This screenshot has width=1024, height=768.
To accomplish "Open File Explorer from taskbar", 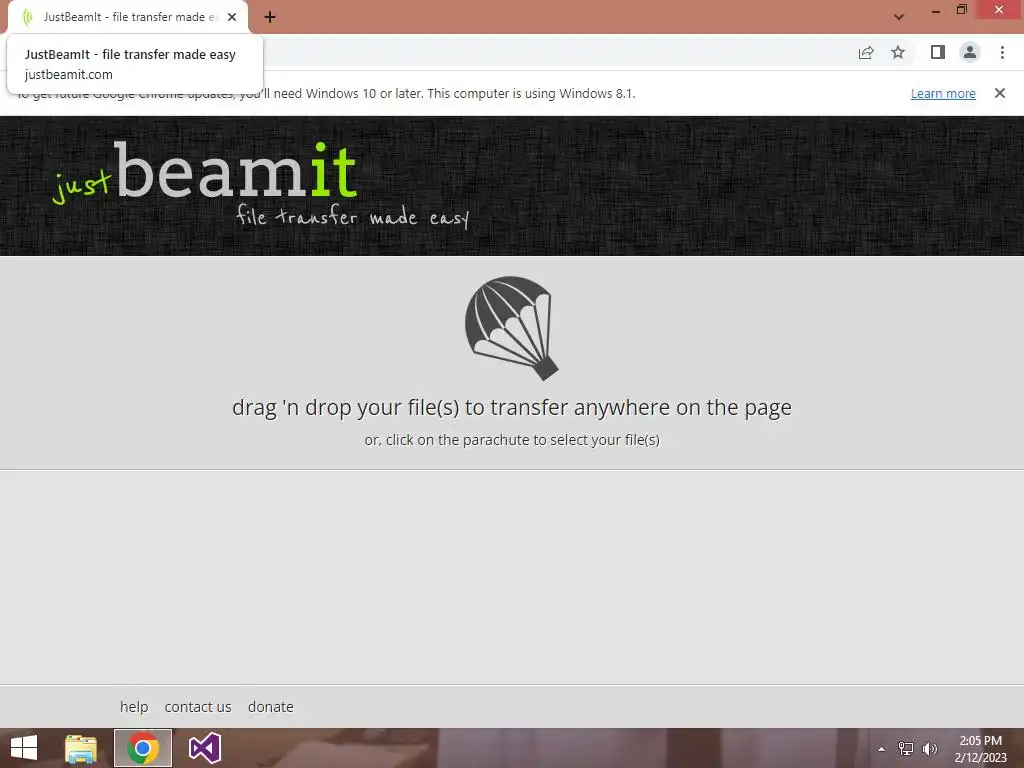I will pyautogui.click(x=81, y=748).
